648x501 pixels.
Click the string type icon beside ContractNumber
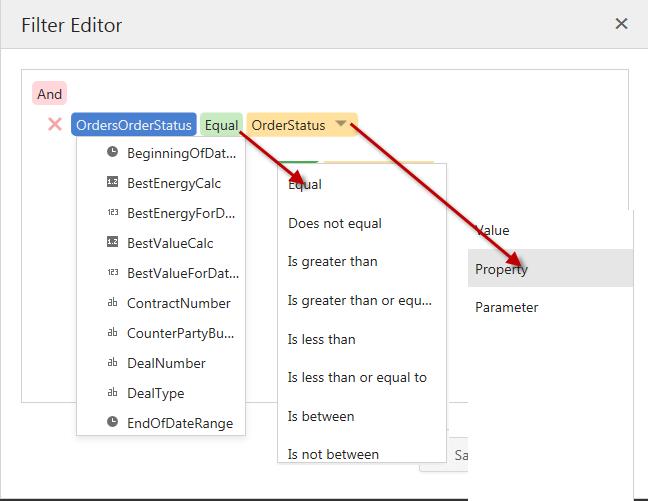[112, 303]
